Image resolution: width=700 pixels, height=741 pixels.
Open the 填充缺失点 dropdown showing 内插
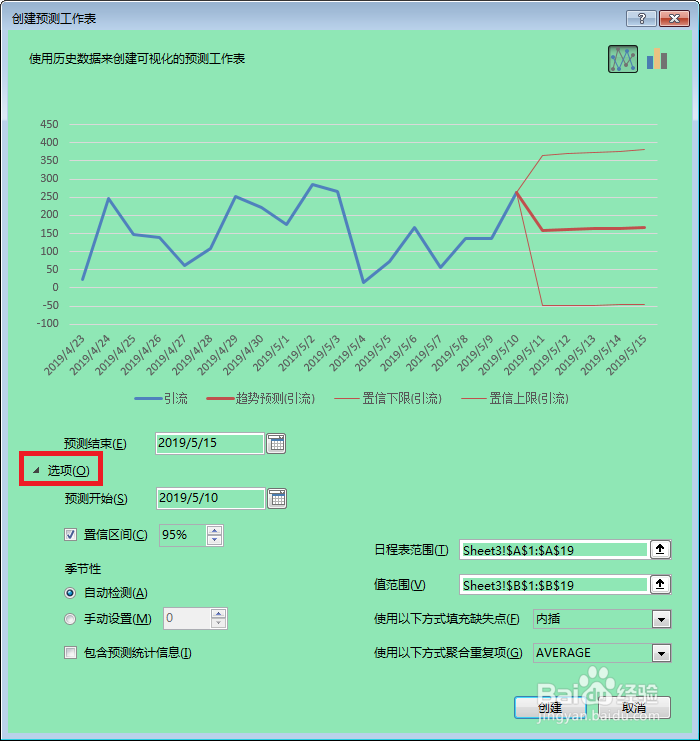pos(661,619)
